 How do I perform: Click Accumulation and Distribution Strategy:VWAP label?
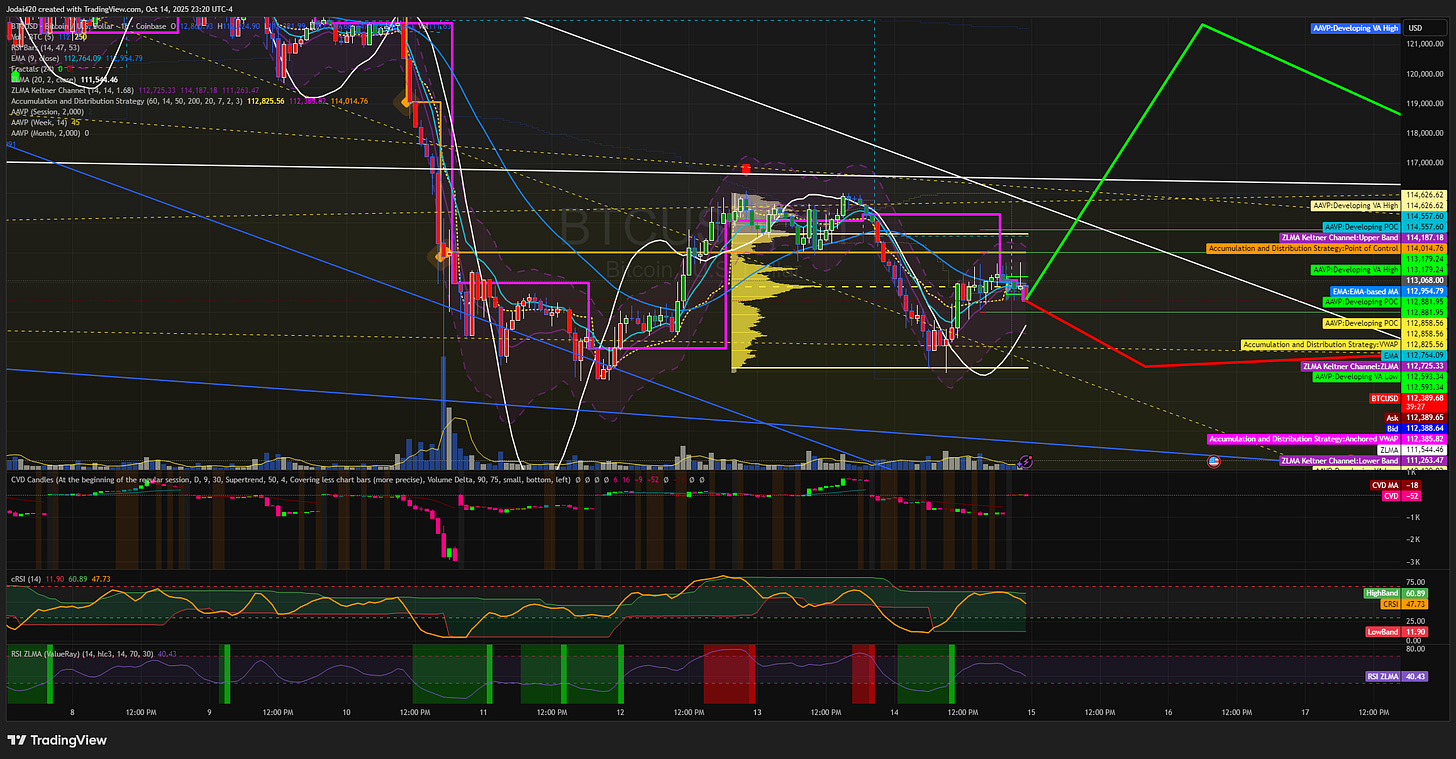(x=1320, y=344)
